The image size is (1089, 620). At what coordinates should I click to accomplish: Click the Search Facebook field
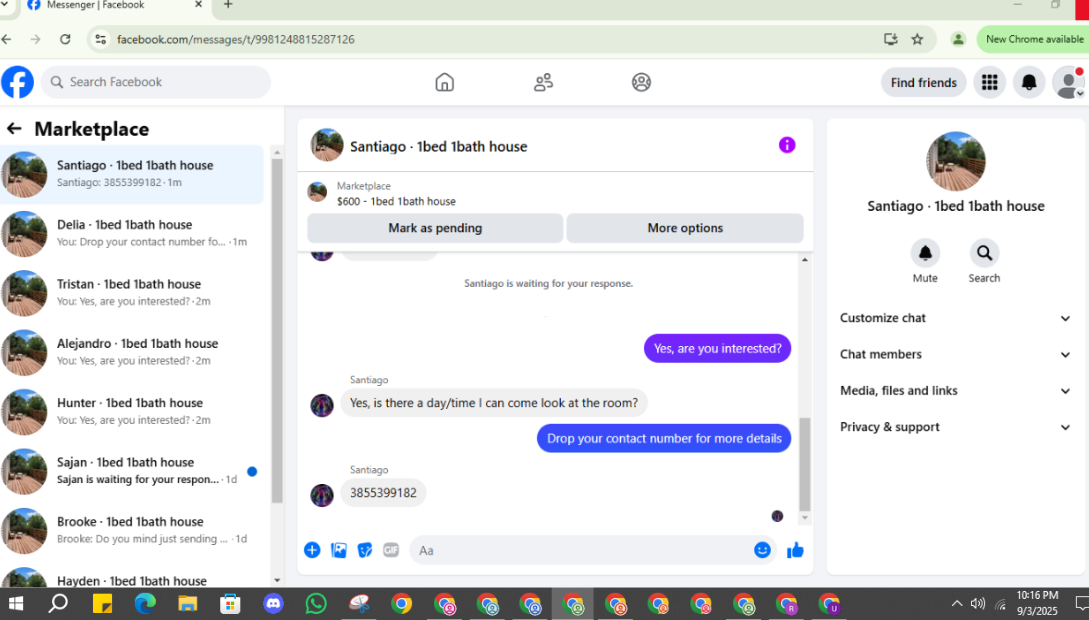coord(156,82)
